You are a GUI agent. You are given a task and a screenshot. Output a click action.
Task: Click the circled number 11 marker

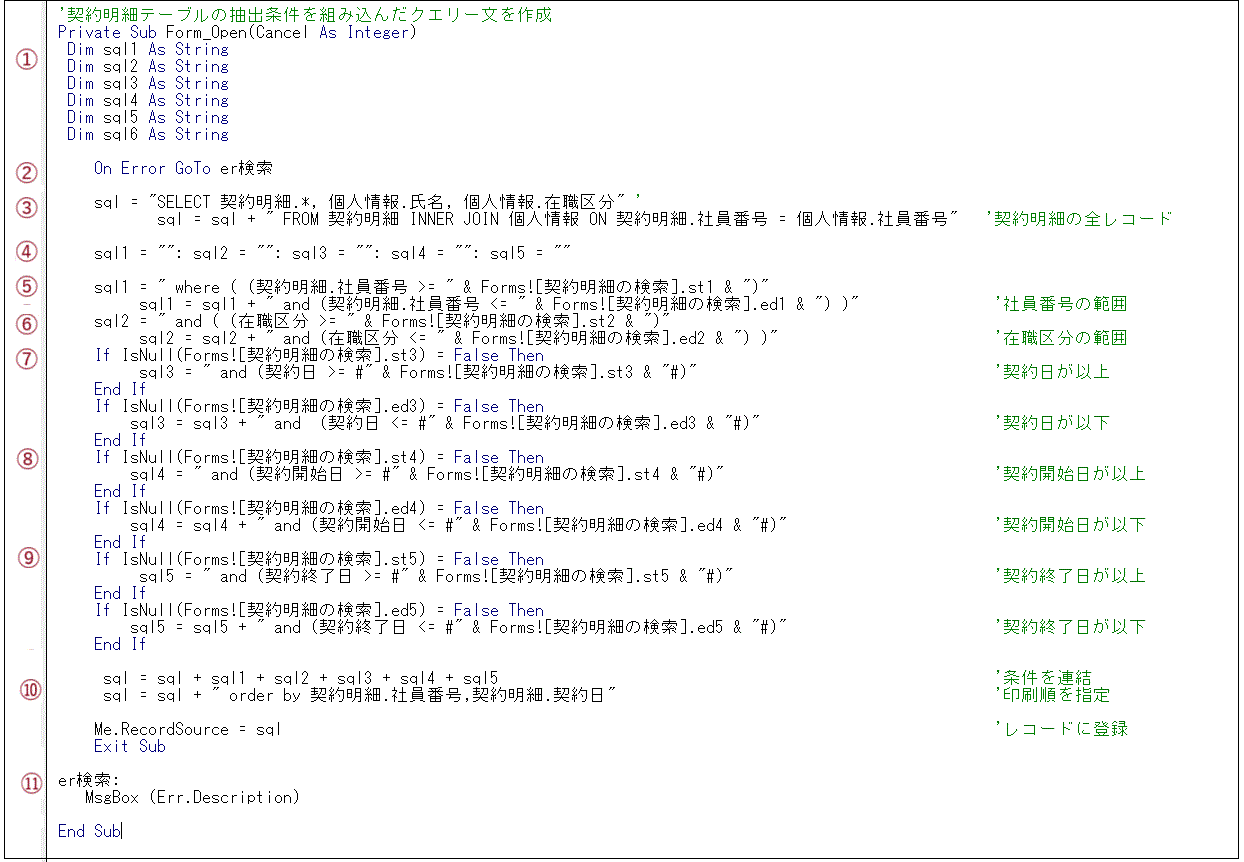pos(31,783)
